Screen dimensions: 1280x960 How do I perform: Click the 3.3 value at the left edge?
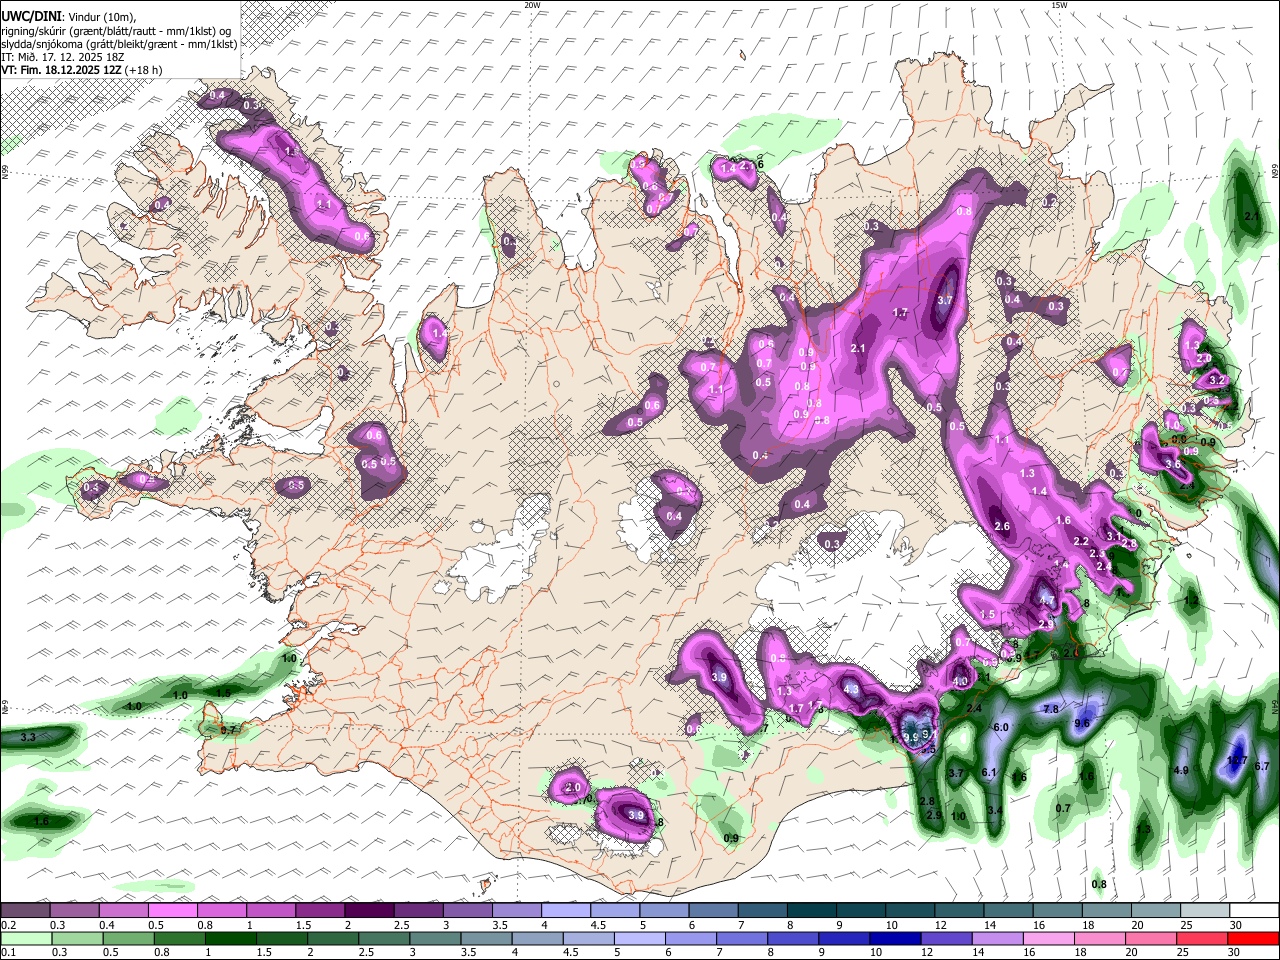pyautogui.click(x=28, y=737)
